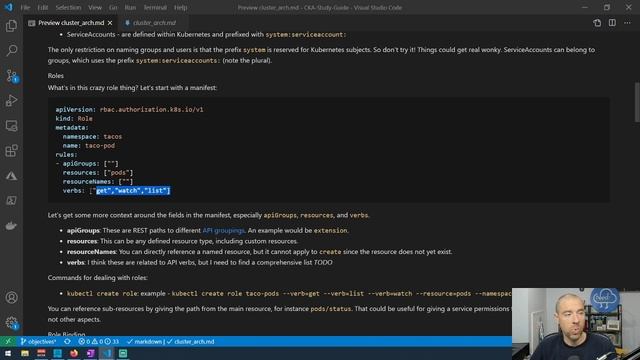Follow the API groupings link
This screenshot has width=640, height=360.
click(223, 230)
